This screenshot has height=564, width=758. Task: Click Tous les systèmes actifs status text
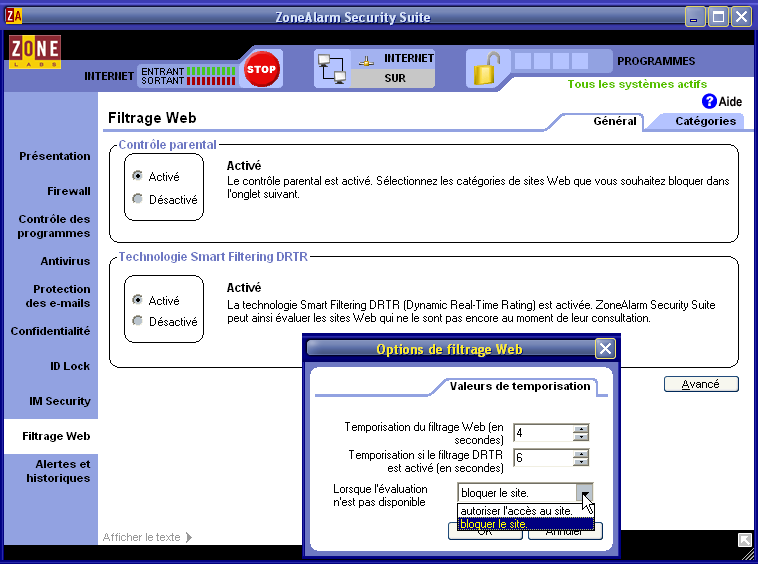637,84
